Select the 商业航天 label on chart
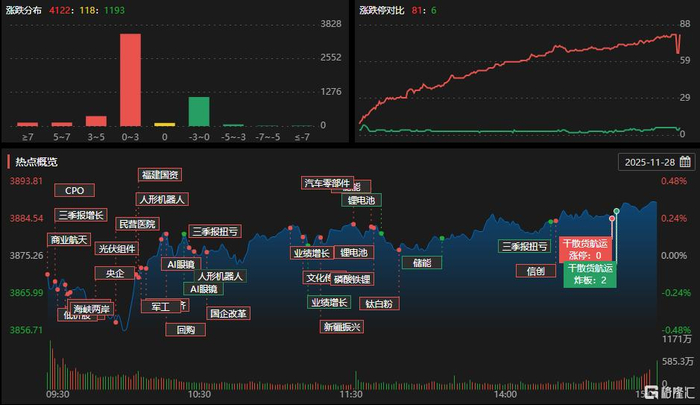This screenshot has width=700, height=405. tap(69, 240)
